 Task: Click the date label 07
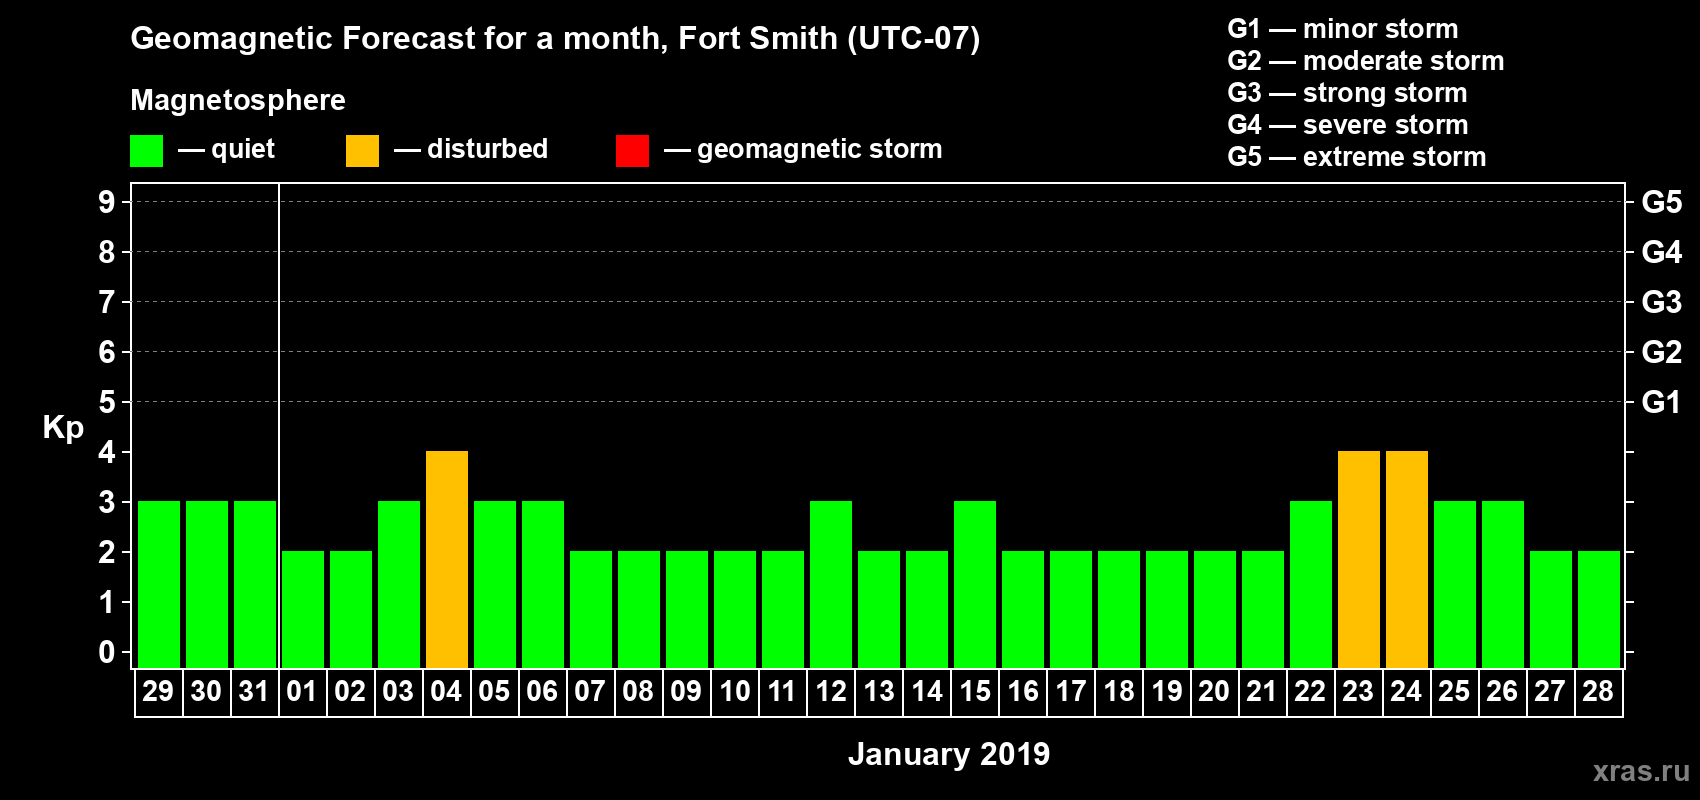(590, 691)
